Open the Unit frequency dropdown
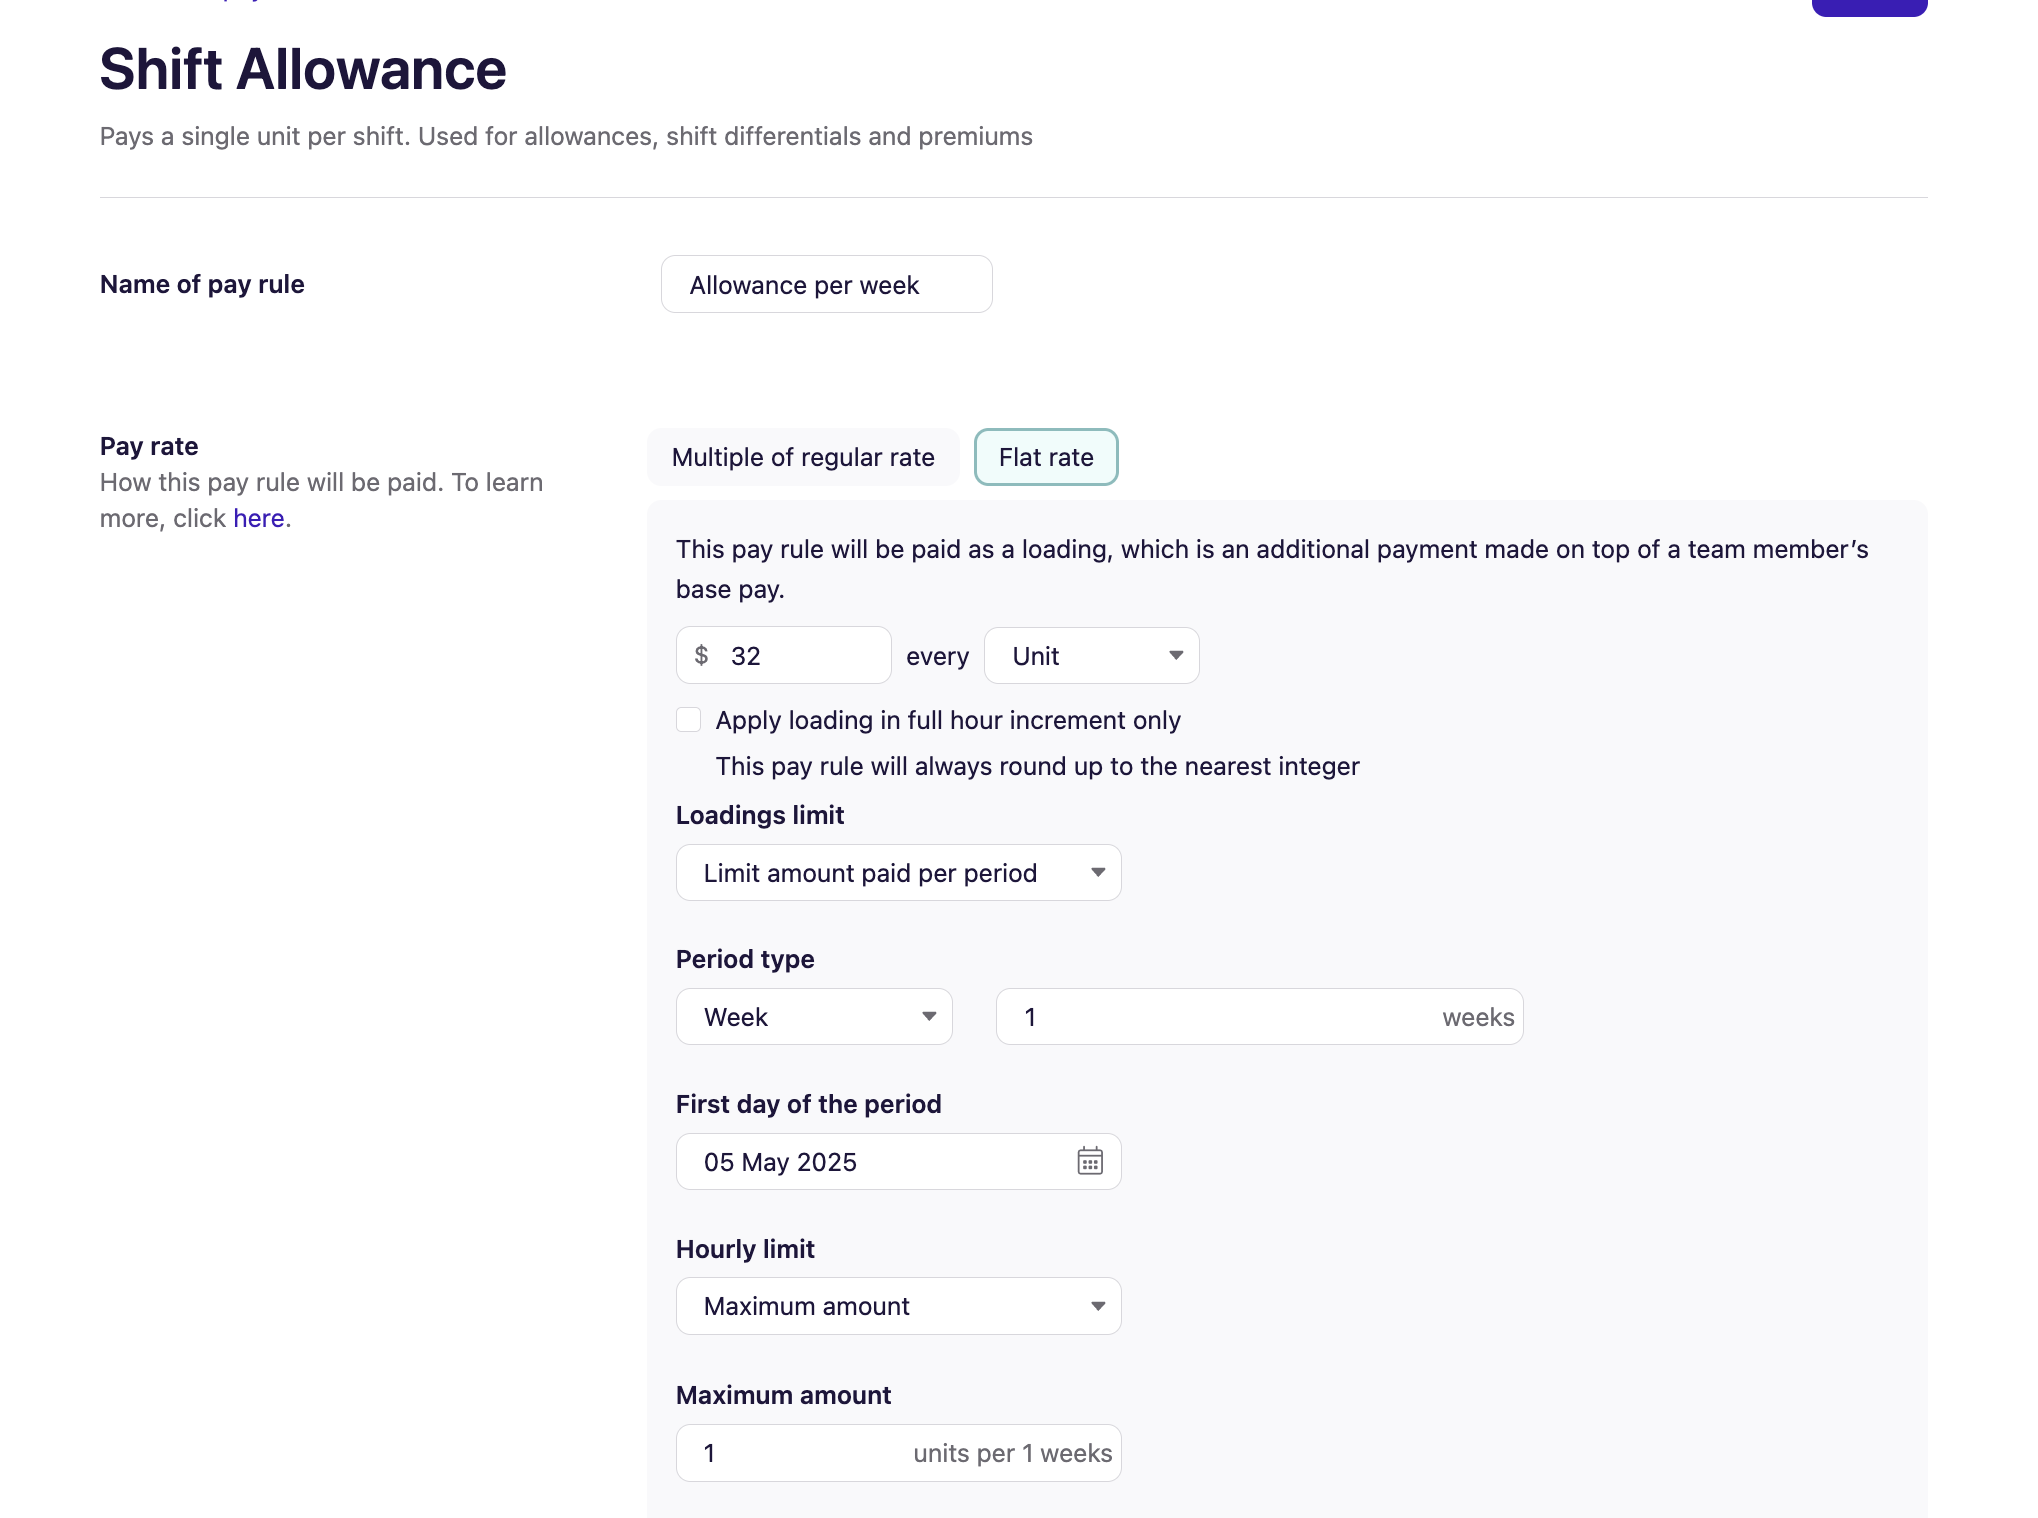This screenshot has height=1518, width=2038. click(1090, 656)
